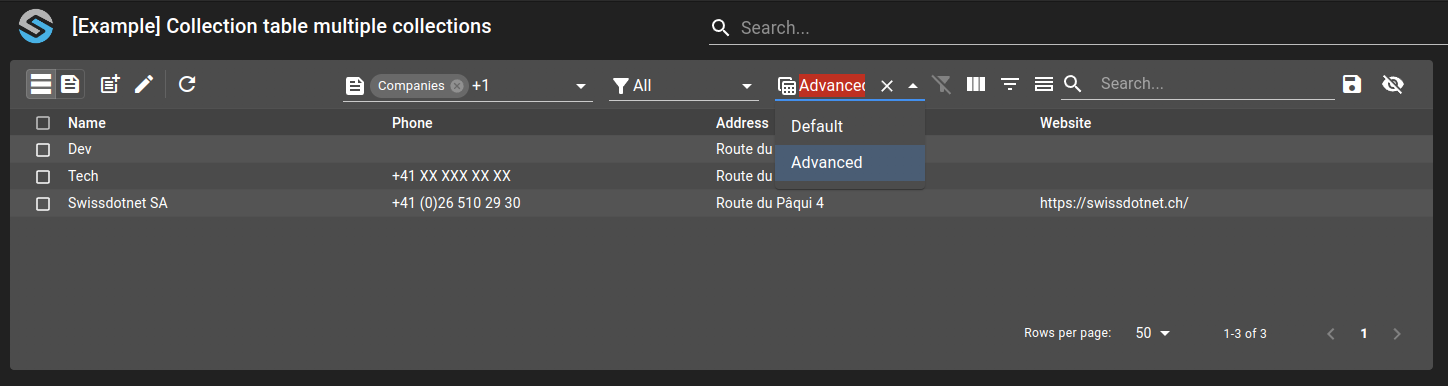Open the rows per page dropdown
The height and width of the screenshot is (386, 1448).
[1152, 334]
